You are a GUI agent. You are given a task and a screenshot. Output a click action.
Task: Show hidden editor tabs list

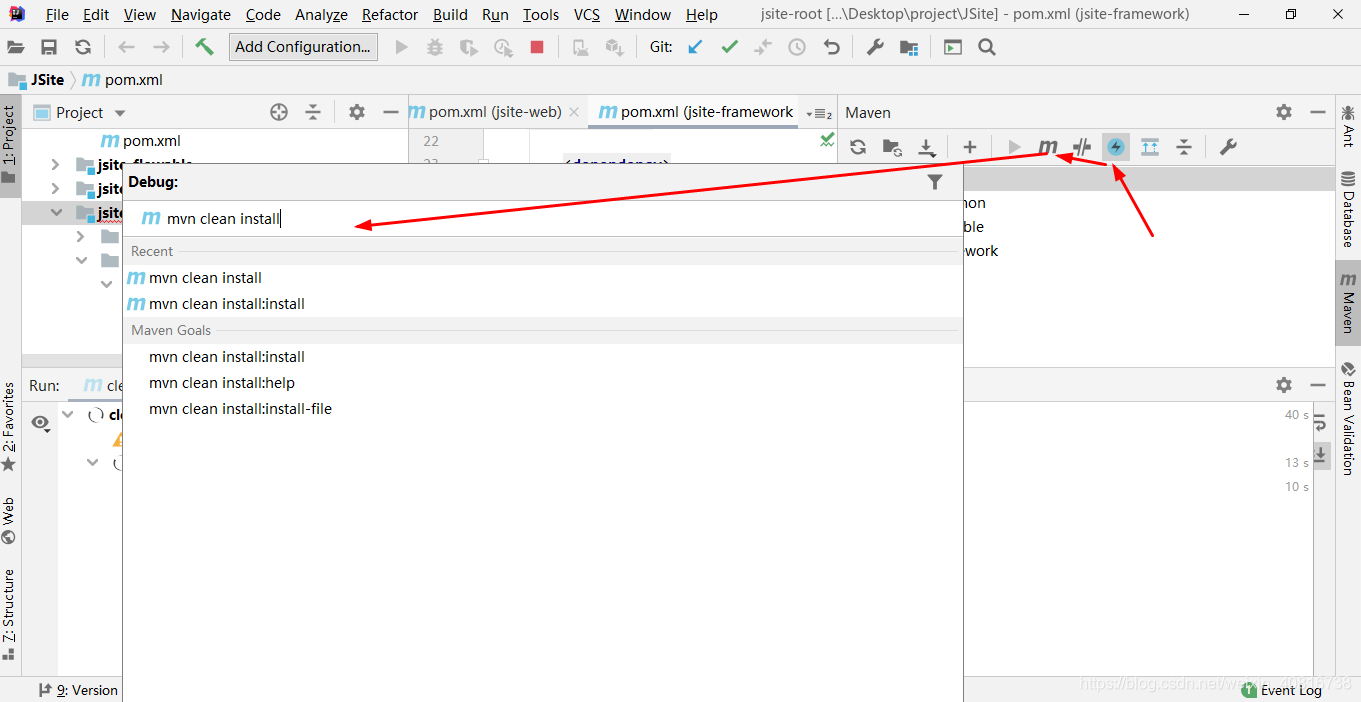pyautogui.click(x=818, y=113)
